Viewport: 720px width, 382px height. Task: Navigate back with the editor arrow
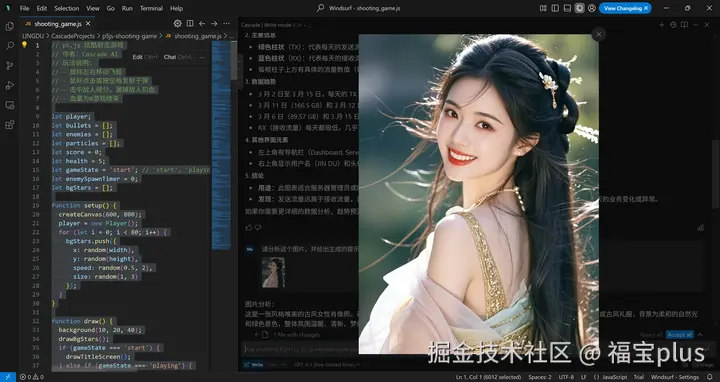click(x=202, y=23)
